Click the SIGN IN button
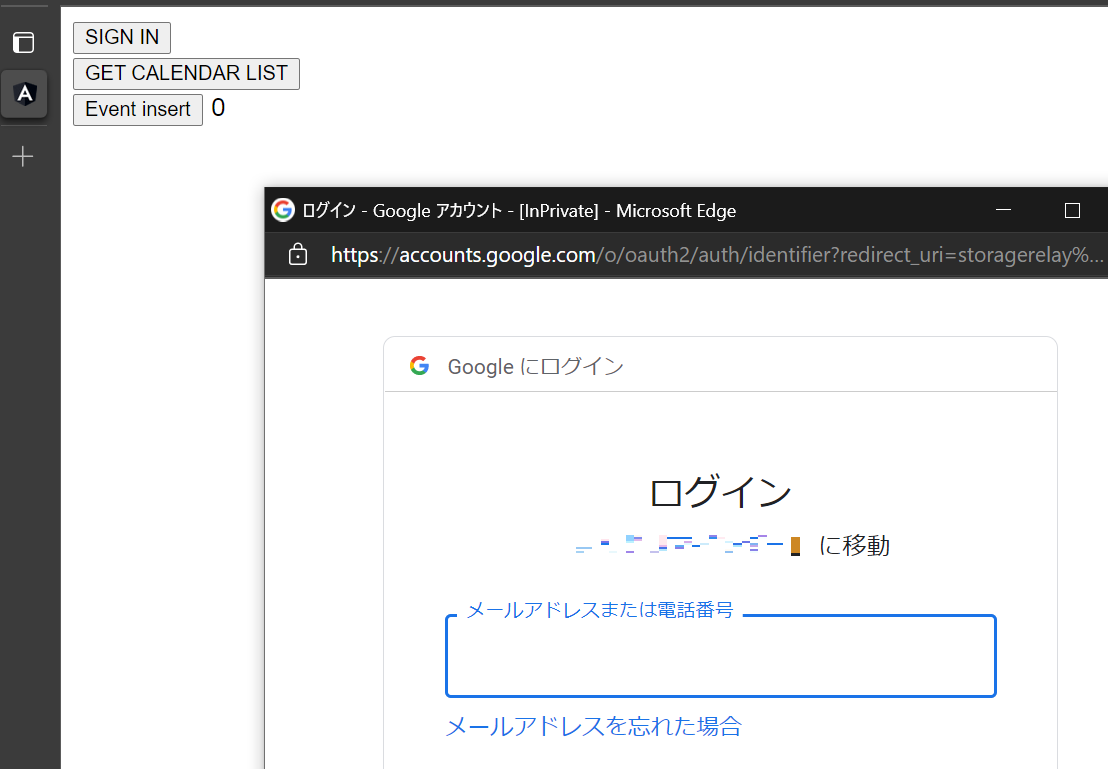Image resolution: width=1108 pixels, height=769 pixels. click(122, 37)
